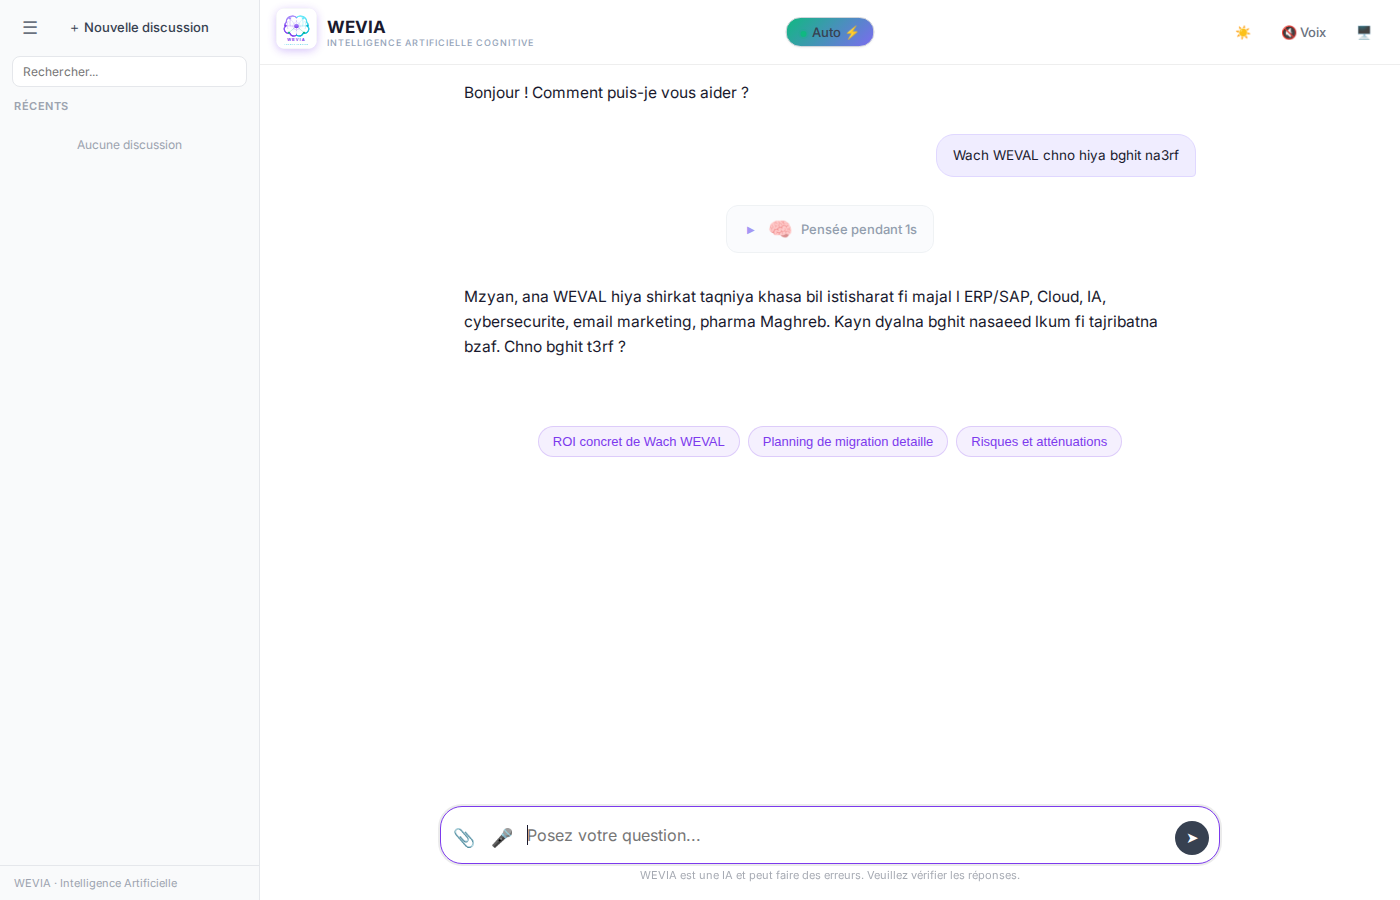Screen dimensions: 1400x900
Task: Activate the microphone voice input icon
Action: pyautogui.click(x=502, y=837)
